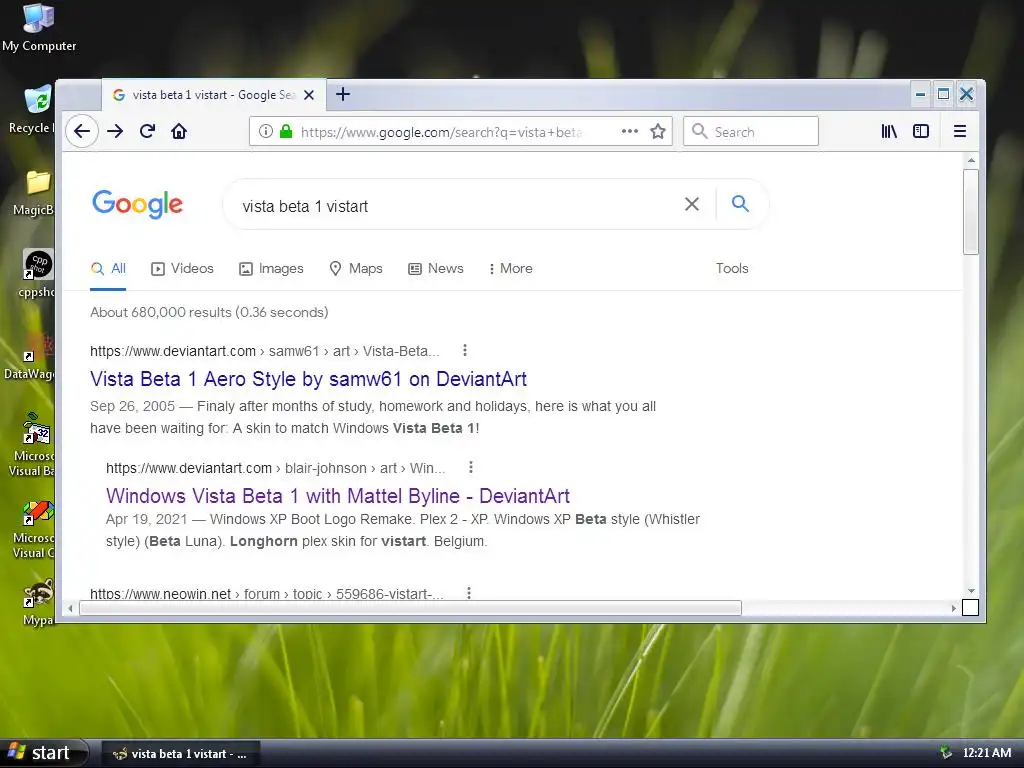
Task: Click the About 680,000 results text
Action: pos(209,312)
